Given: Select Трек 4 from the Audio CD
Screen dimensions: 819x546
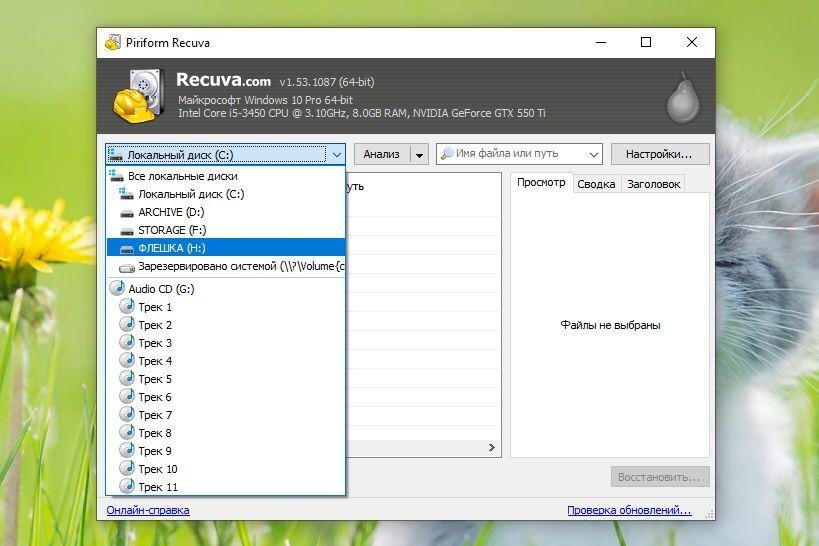Looking at the screenshot, I should point(225,361).
